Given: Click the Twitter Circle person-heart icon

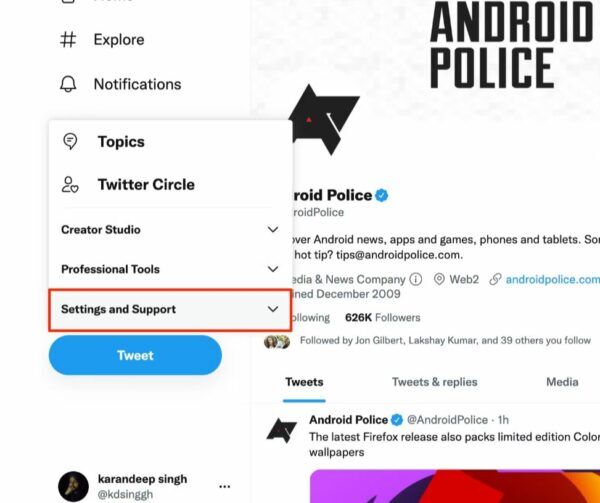Looking at the screenshot, I should (70, 184).
